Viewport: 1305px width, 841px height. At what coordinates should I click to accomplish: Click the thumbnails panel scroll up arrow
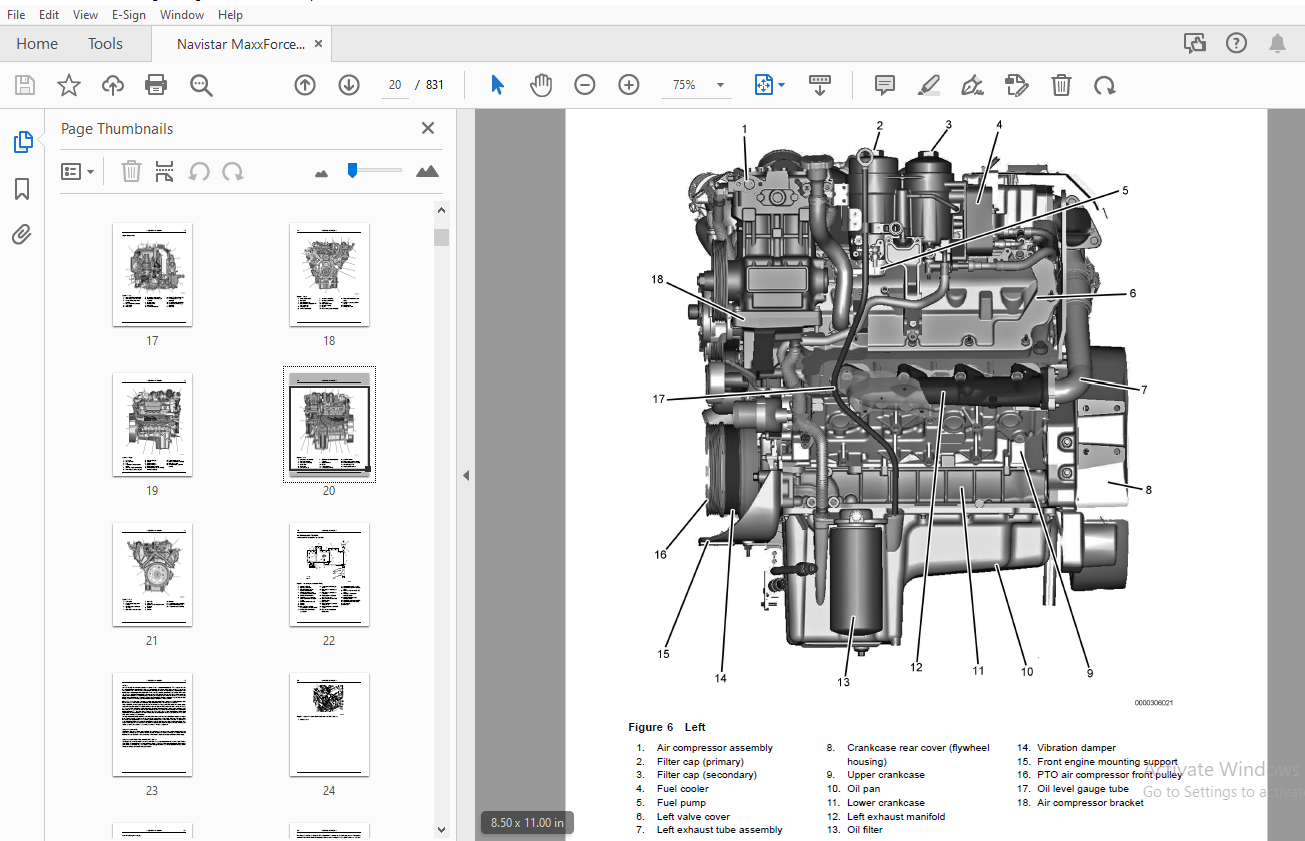pos(441,210)
